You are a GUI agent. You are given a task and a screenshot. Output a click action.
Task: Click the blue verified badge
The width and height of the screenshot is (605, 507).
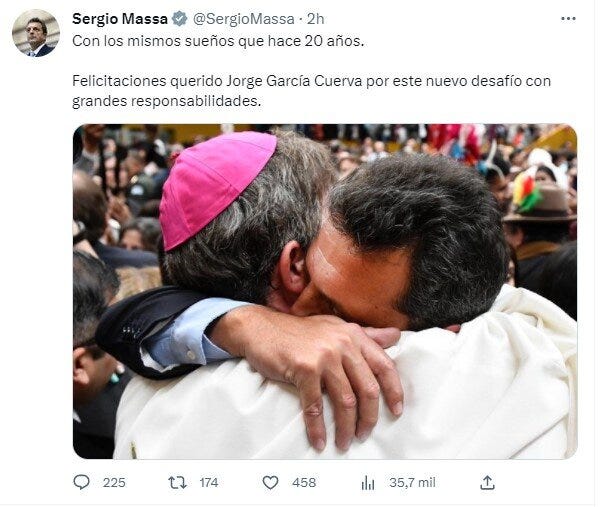(179, 19)
